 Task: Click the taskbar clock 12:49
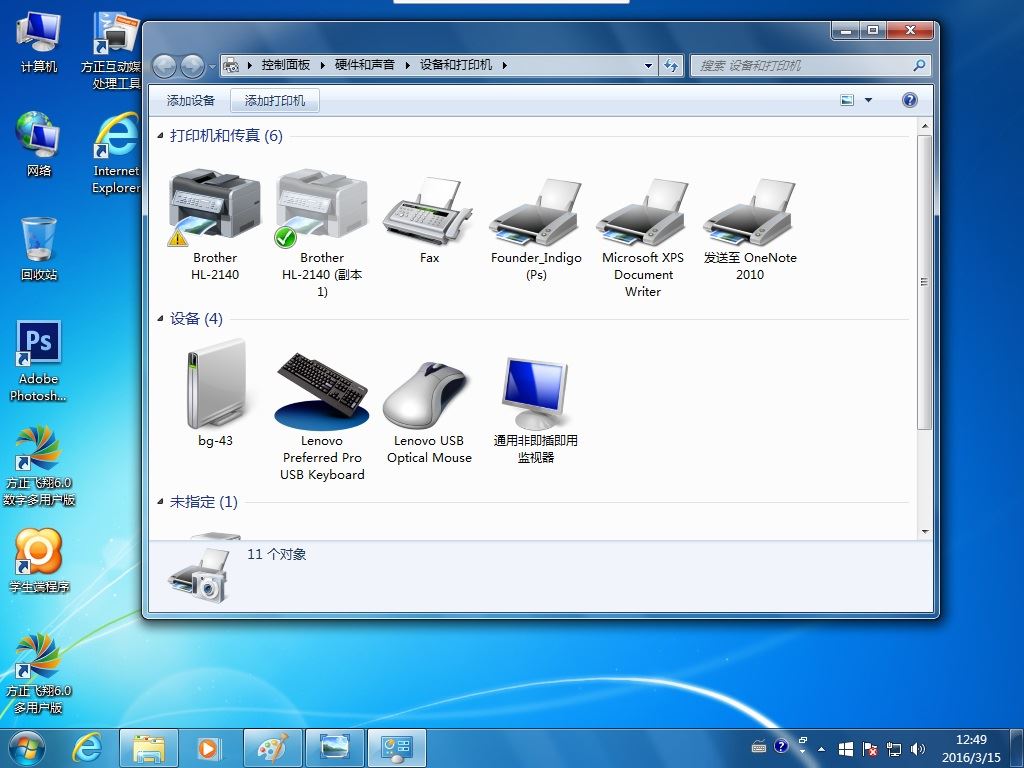971,740
